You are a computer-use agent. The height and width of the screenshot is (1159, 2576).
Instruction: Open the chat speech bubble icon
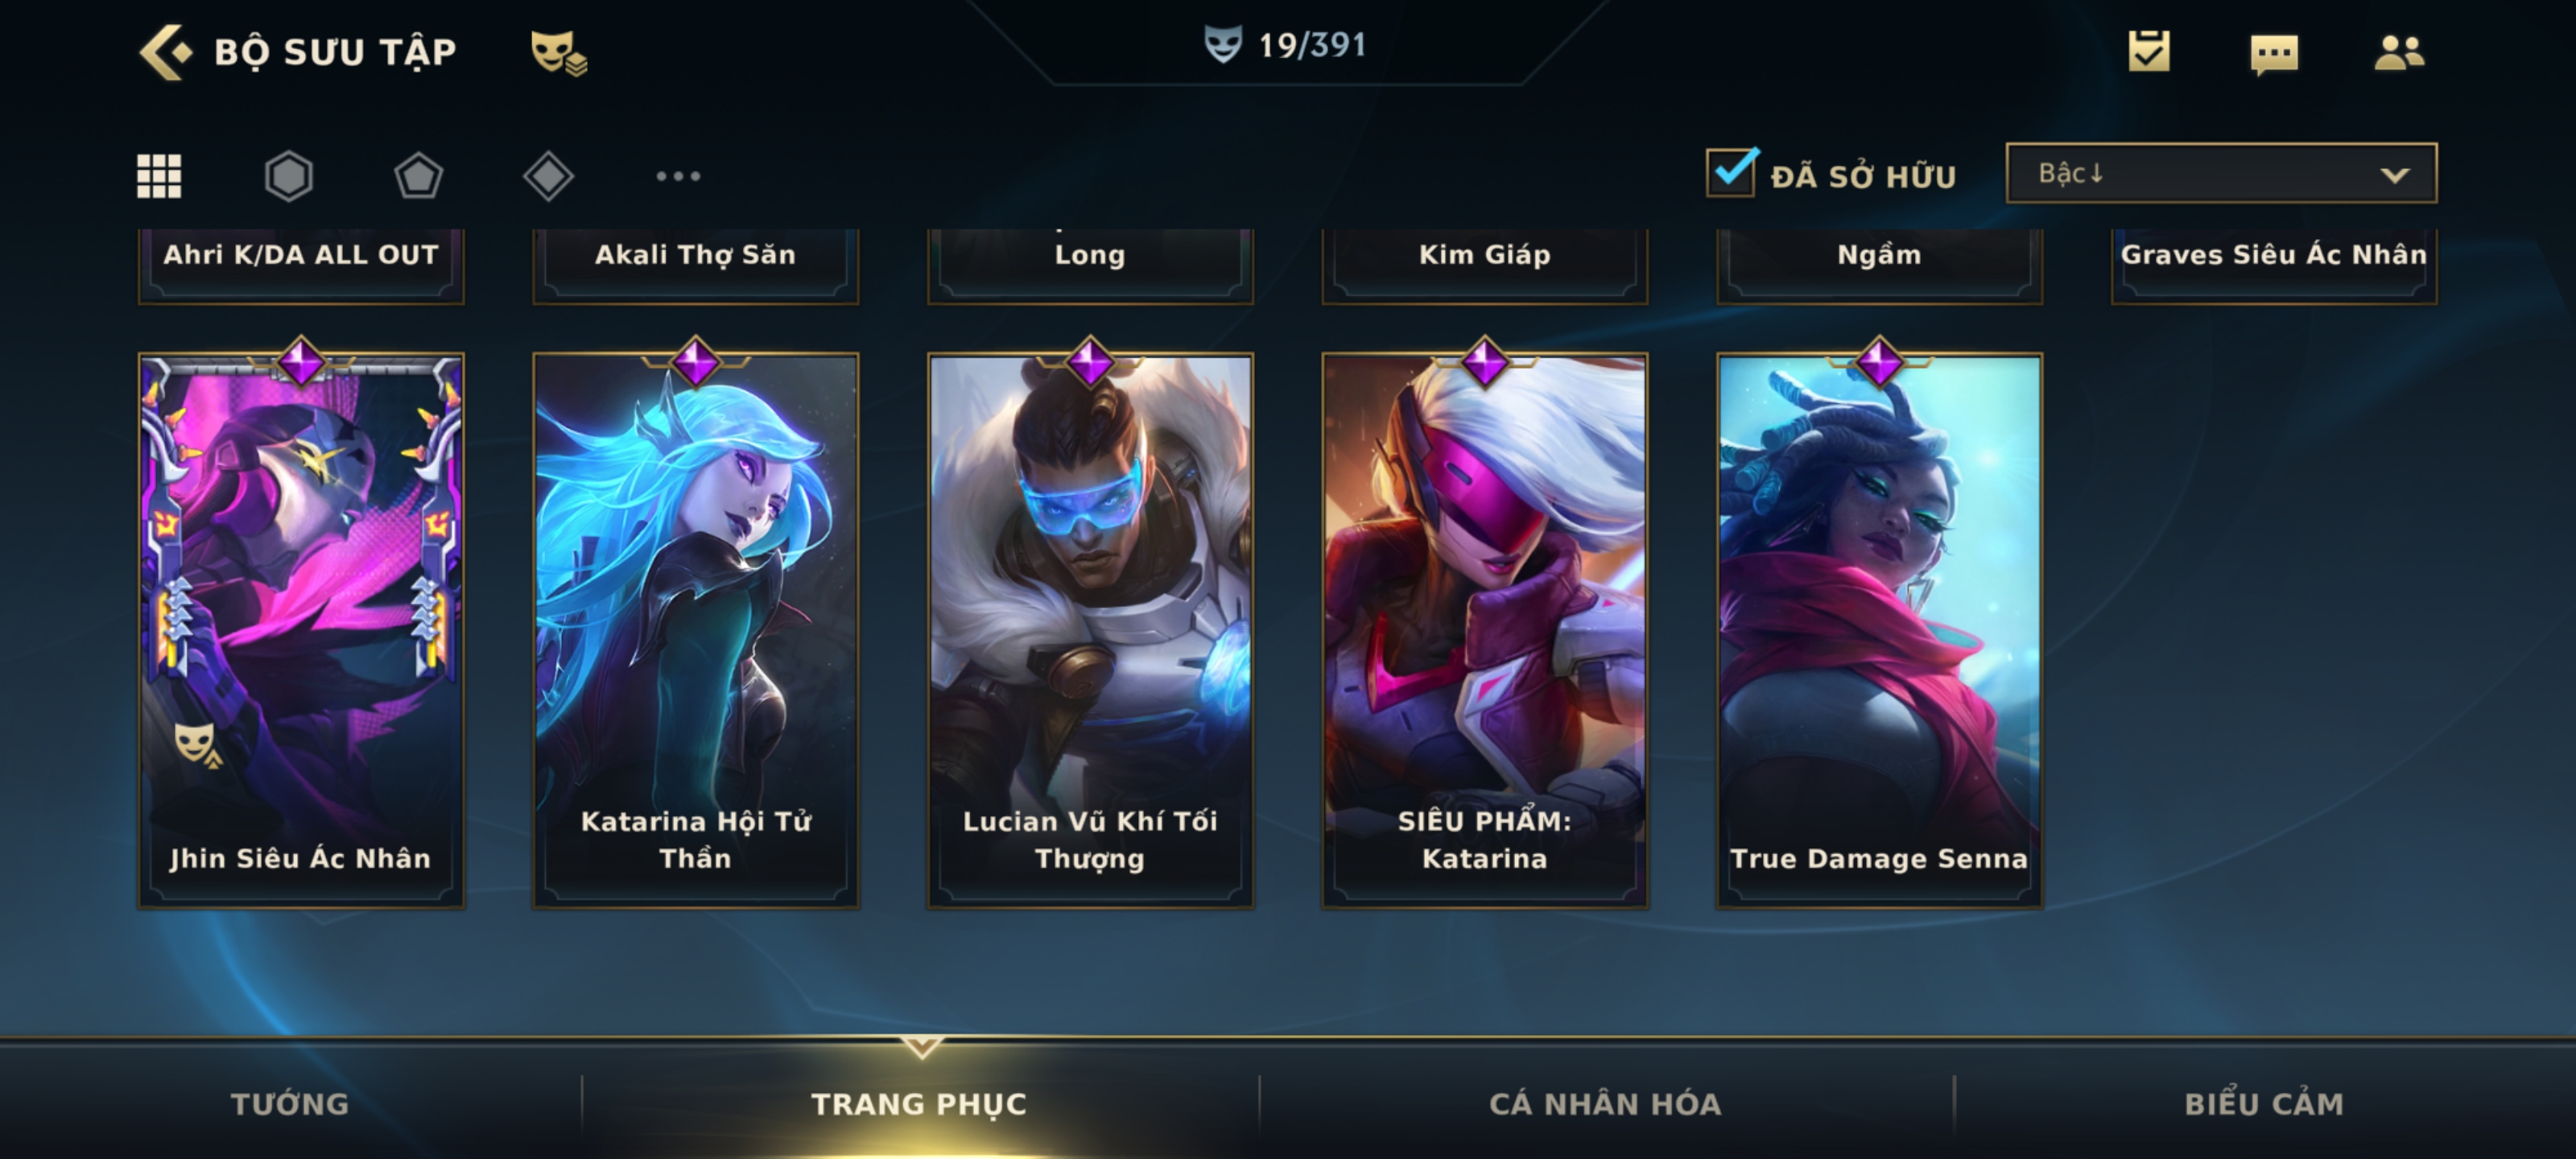[2274, 54]
